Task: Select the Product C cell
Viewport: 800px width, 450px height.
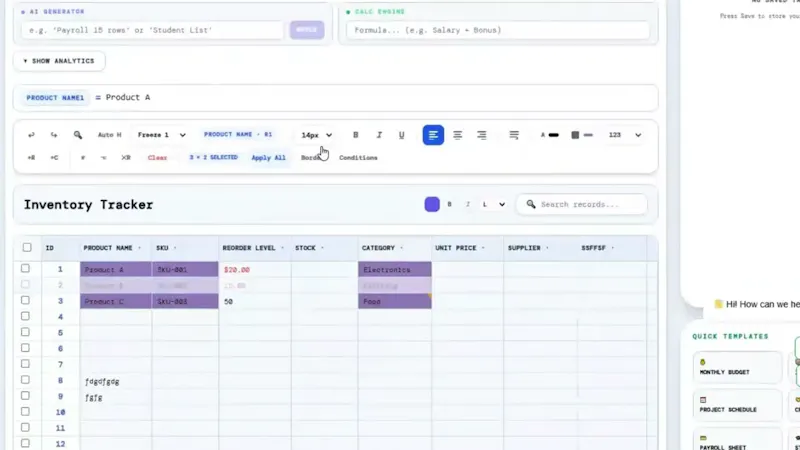Action: 116,301
